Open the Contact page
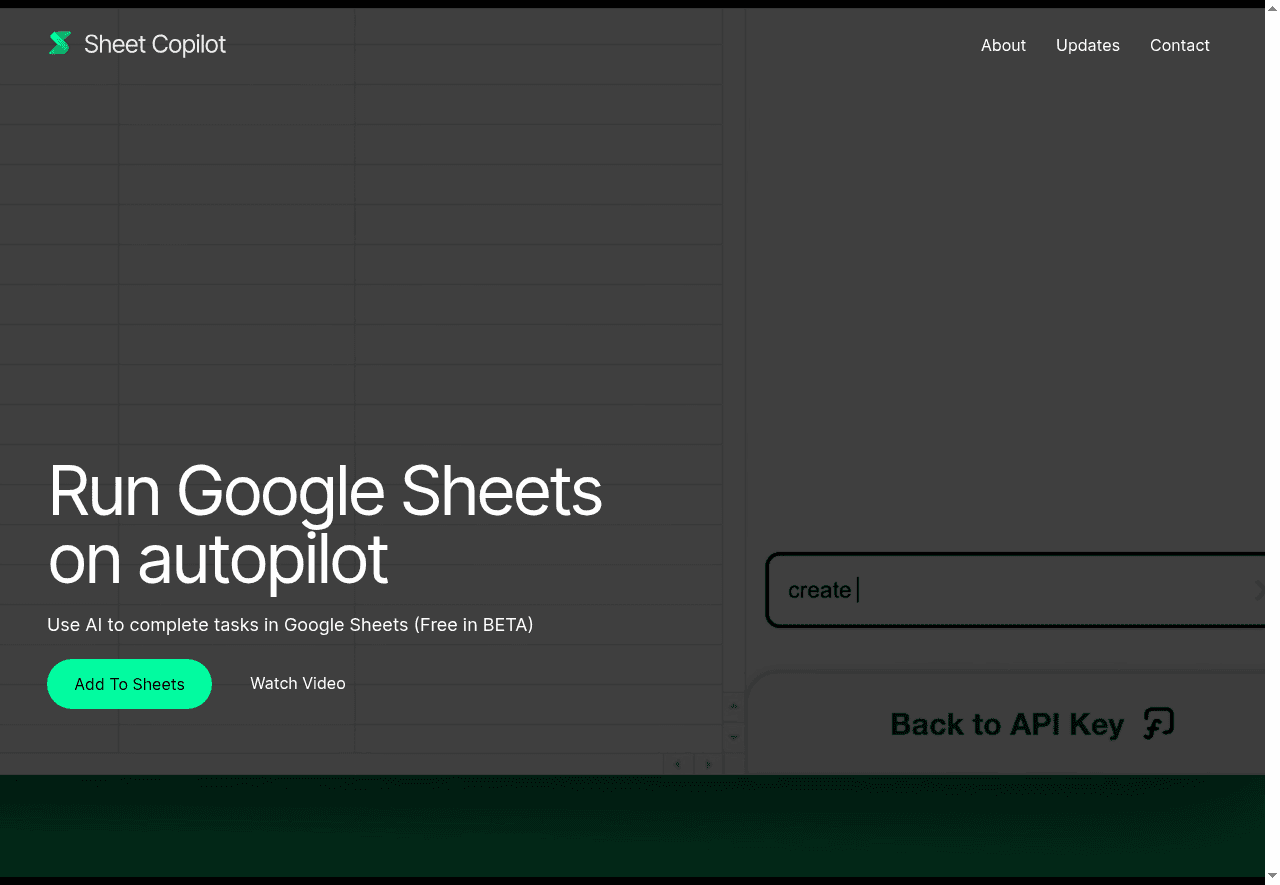1280x885 pixels. 1180,45
